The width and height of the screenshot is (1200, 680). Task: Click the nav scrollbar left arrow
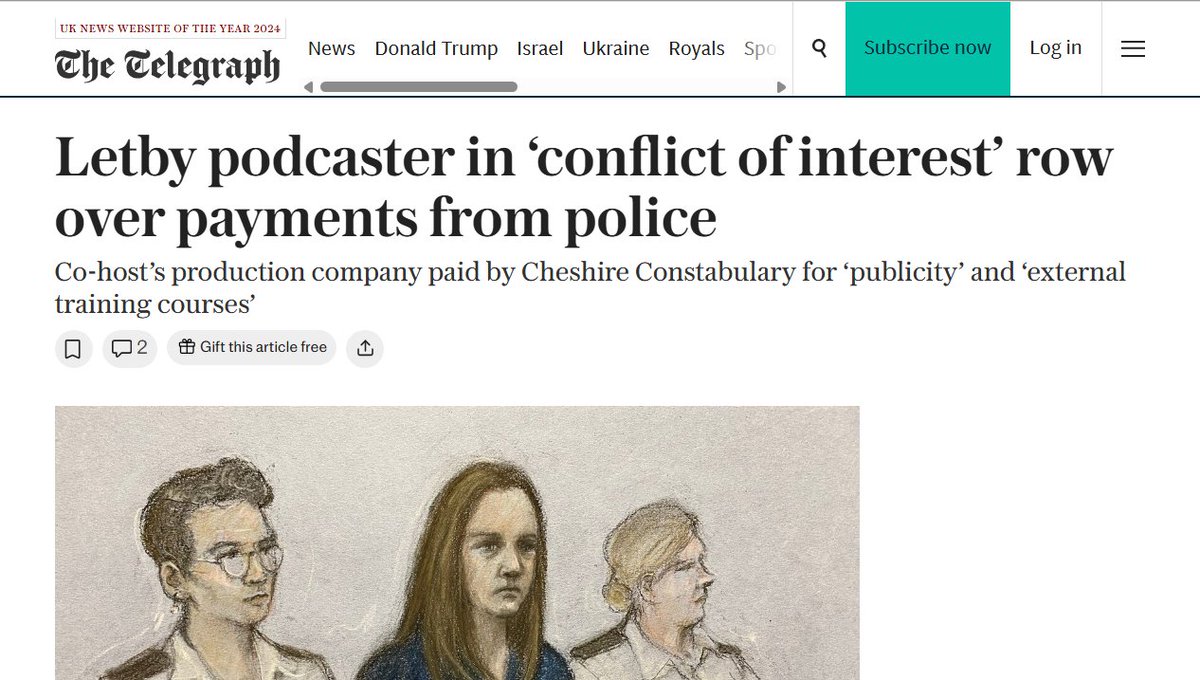click(x=308, y=87)
